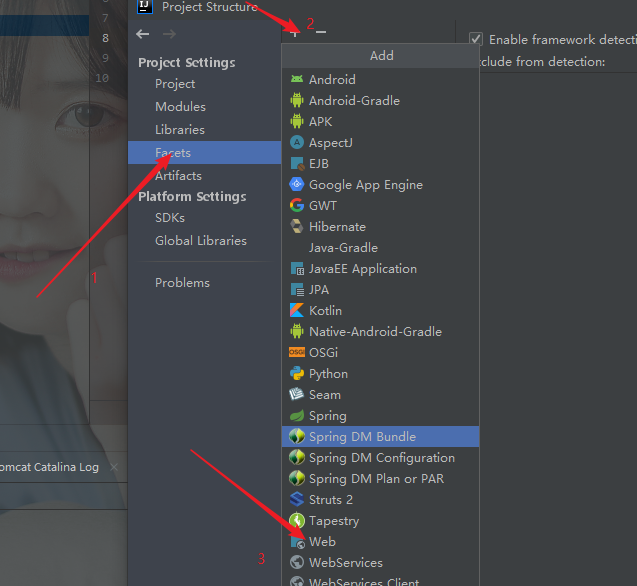Choose Hibernate from the Add menu
This screenshot has width=637, height=586.
pos(380,226)
